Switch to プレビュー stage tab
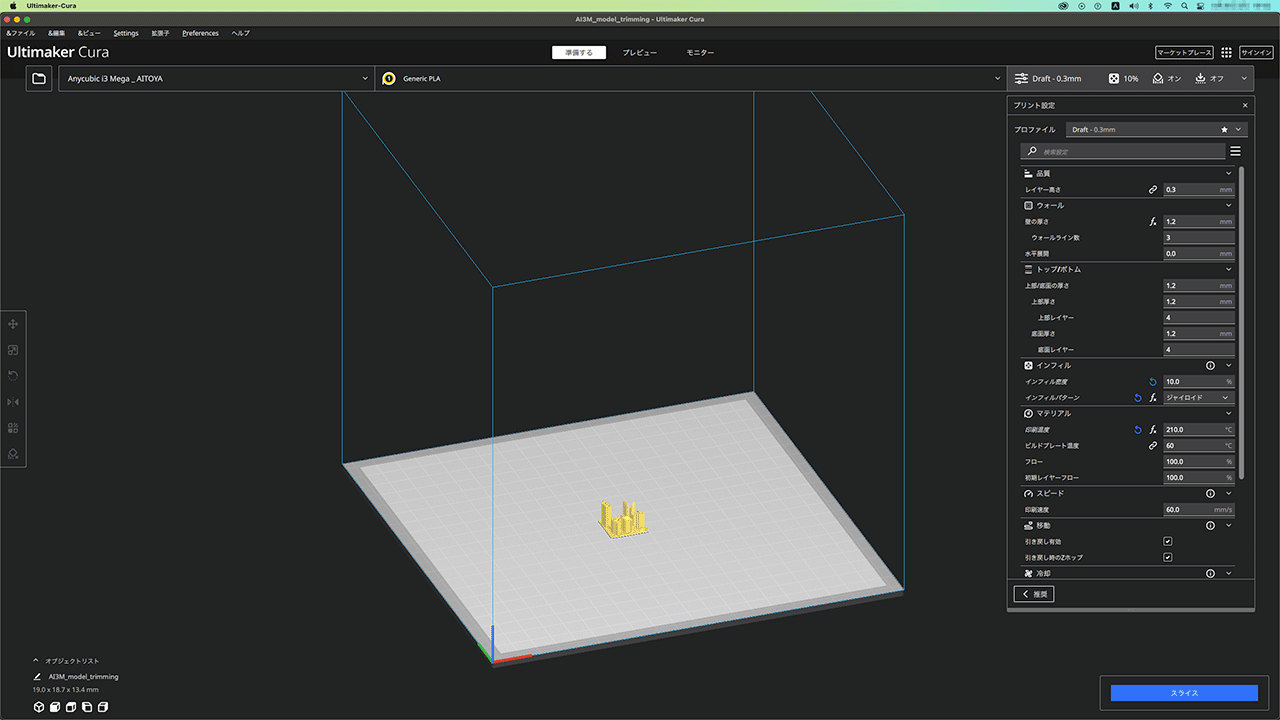This screenshot has height=720, width=1280. pyautogui.click(x=640, y=52)
